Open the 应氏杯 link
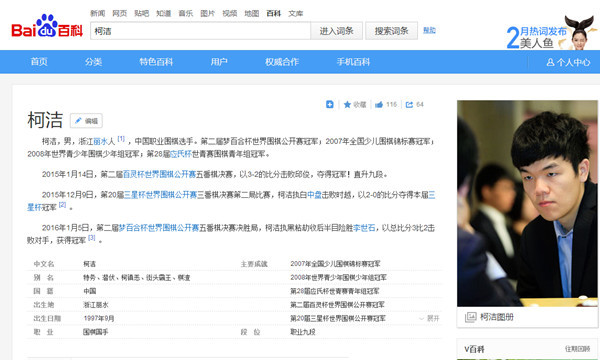Viewport: 600px width, 360px height. tap(181, 154)
